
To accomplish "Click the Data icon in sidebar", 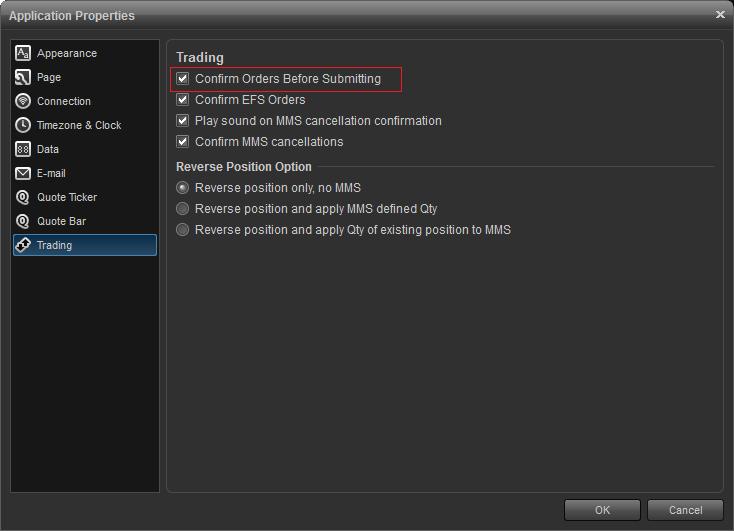I will point(23,149).
